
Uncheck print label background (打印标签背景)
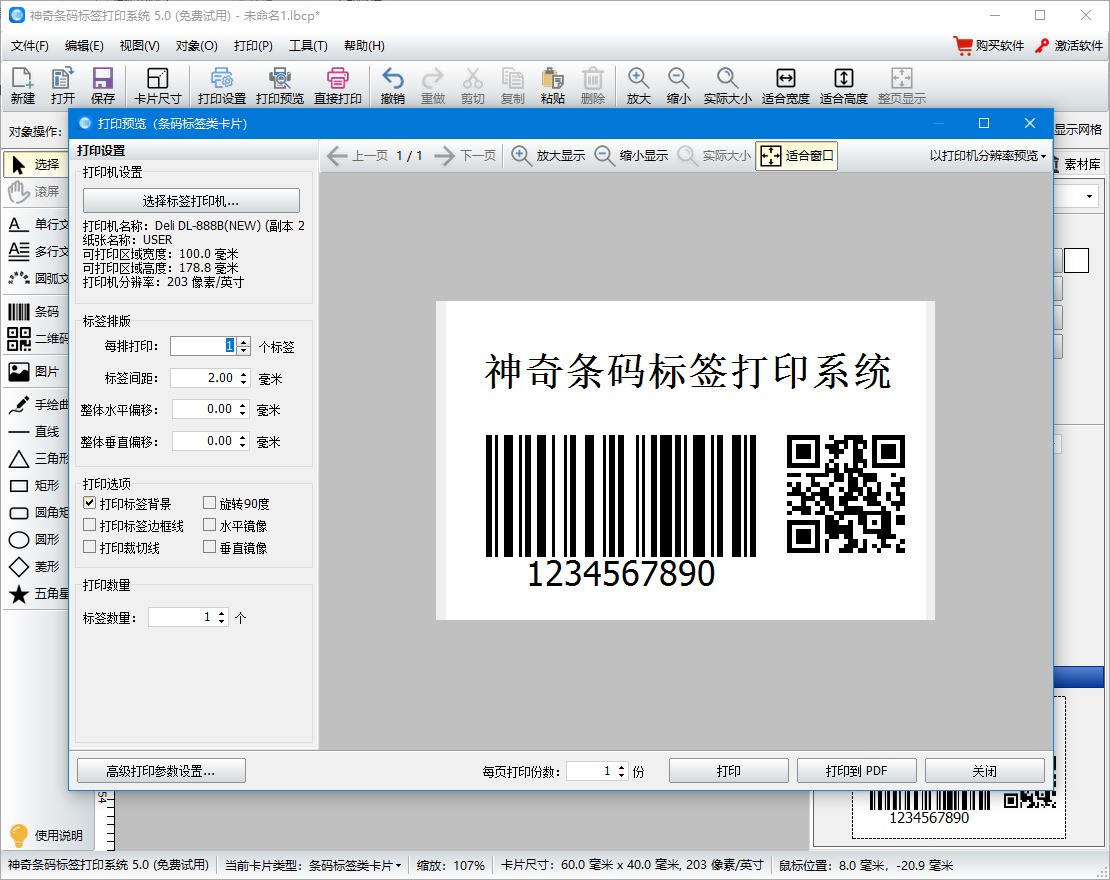coord(89,503)
